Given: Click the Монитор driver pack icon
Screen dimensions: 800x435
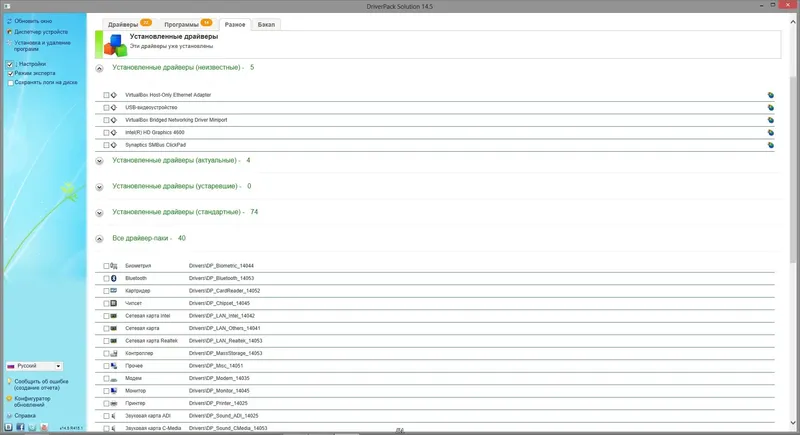Looking at the screenshot, I should [114, 391].
